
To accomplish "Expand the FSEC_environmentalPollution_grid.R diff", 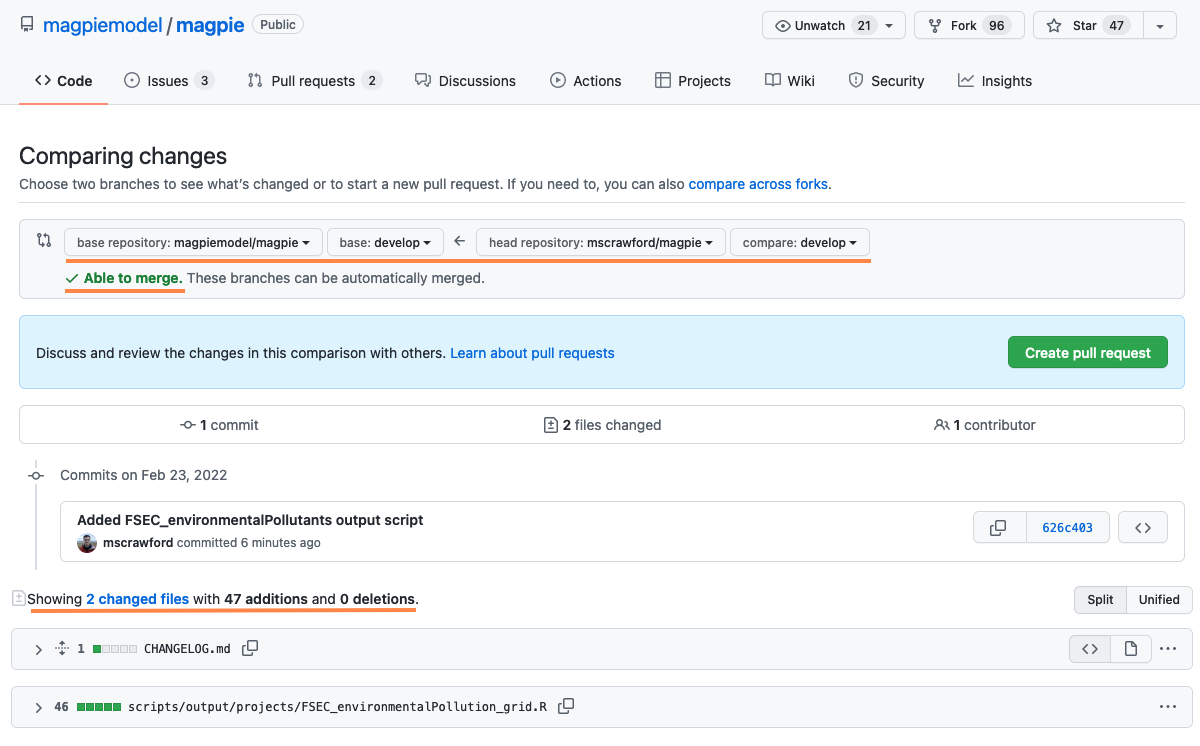I will (x=38, y=707).
